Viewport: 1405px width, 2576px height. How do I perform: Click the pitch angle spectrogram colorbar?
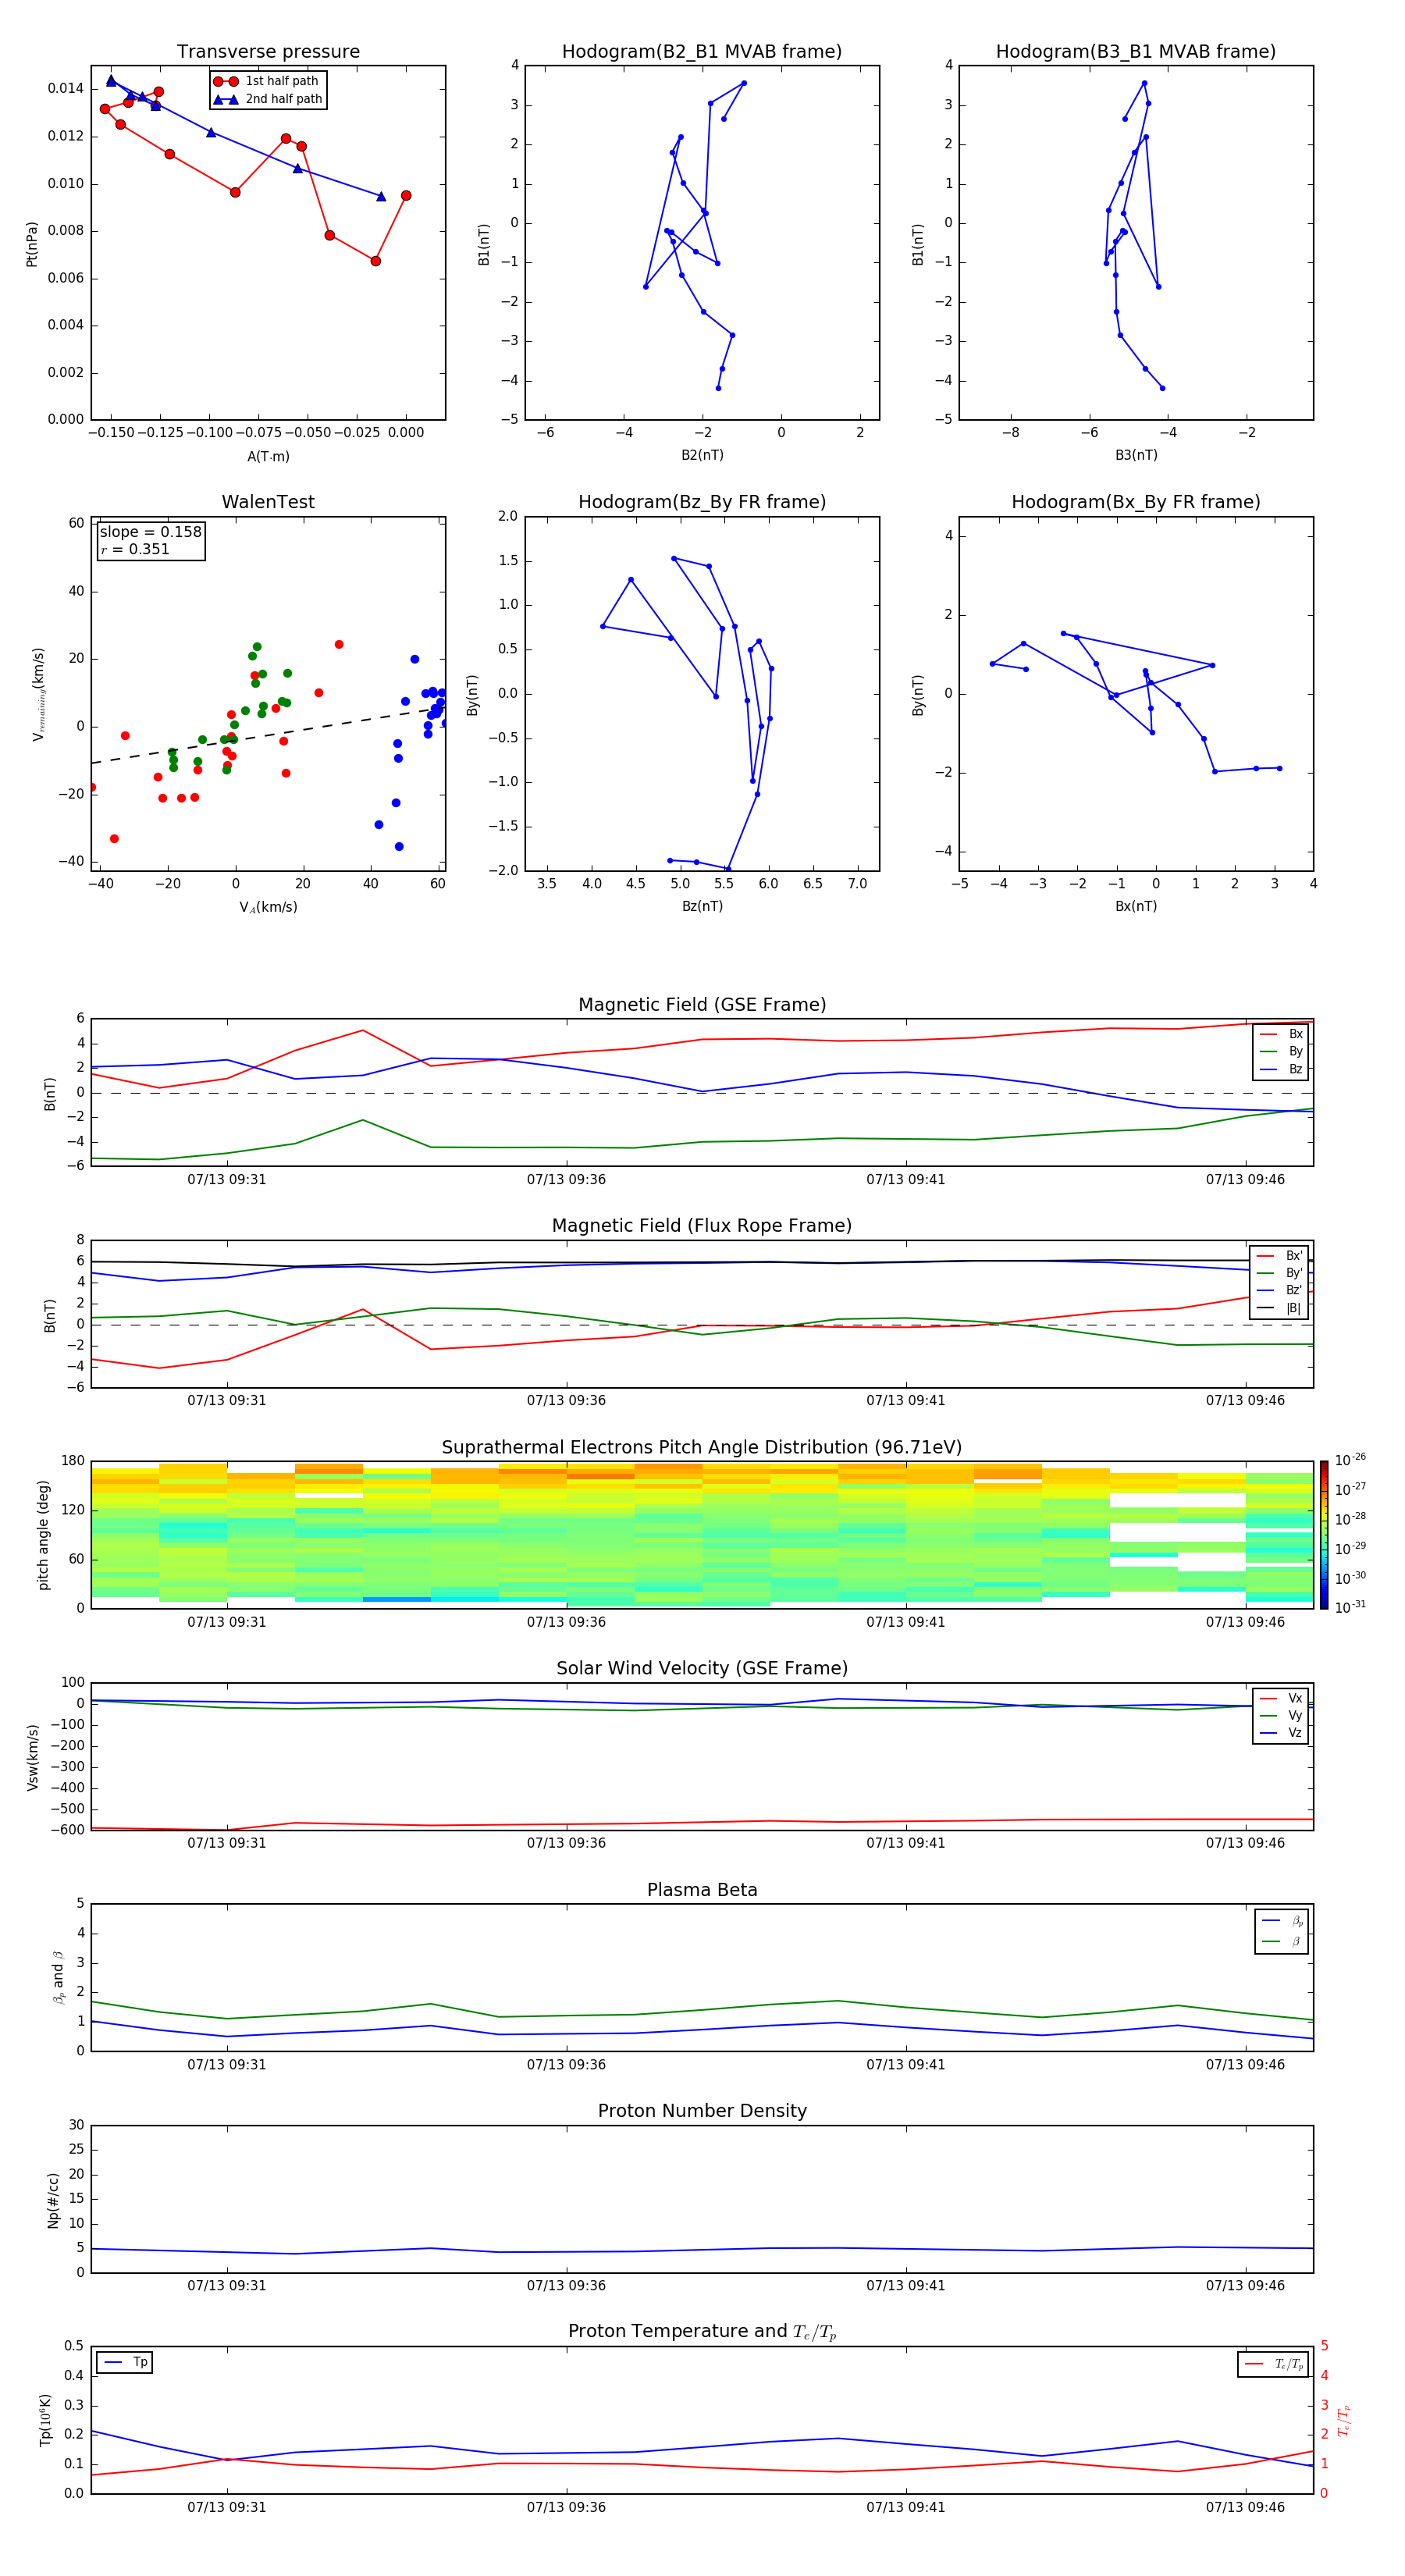pyautogui.click(x=1324, y=1535)
